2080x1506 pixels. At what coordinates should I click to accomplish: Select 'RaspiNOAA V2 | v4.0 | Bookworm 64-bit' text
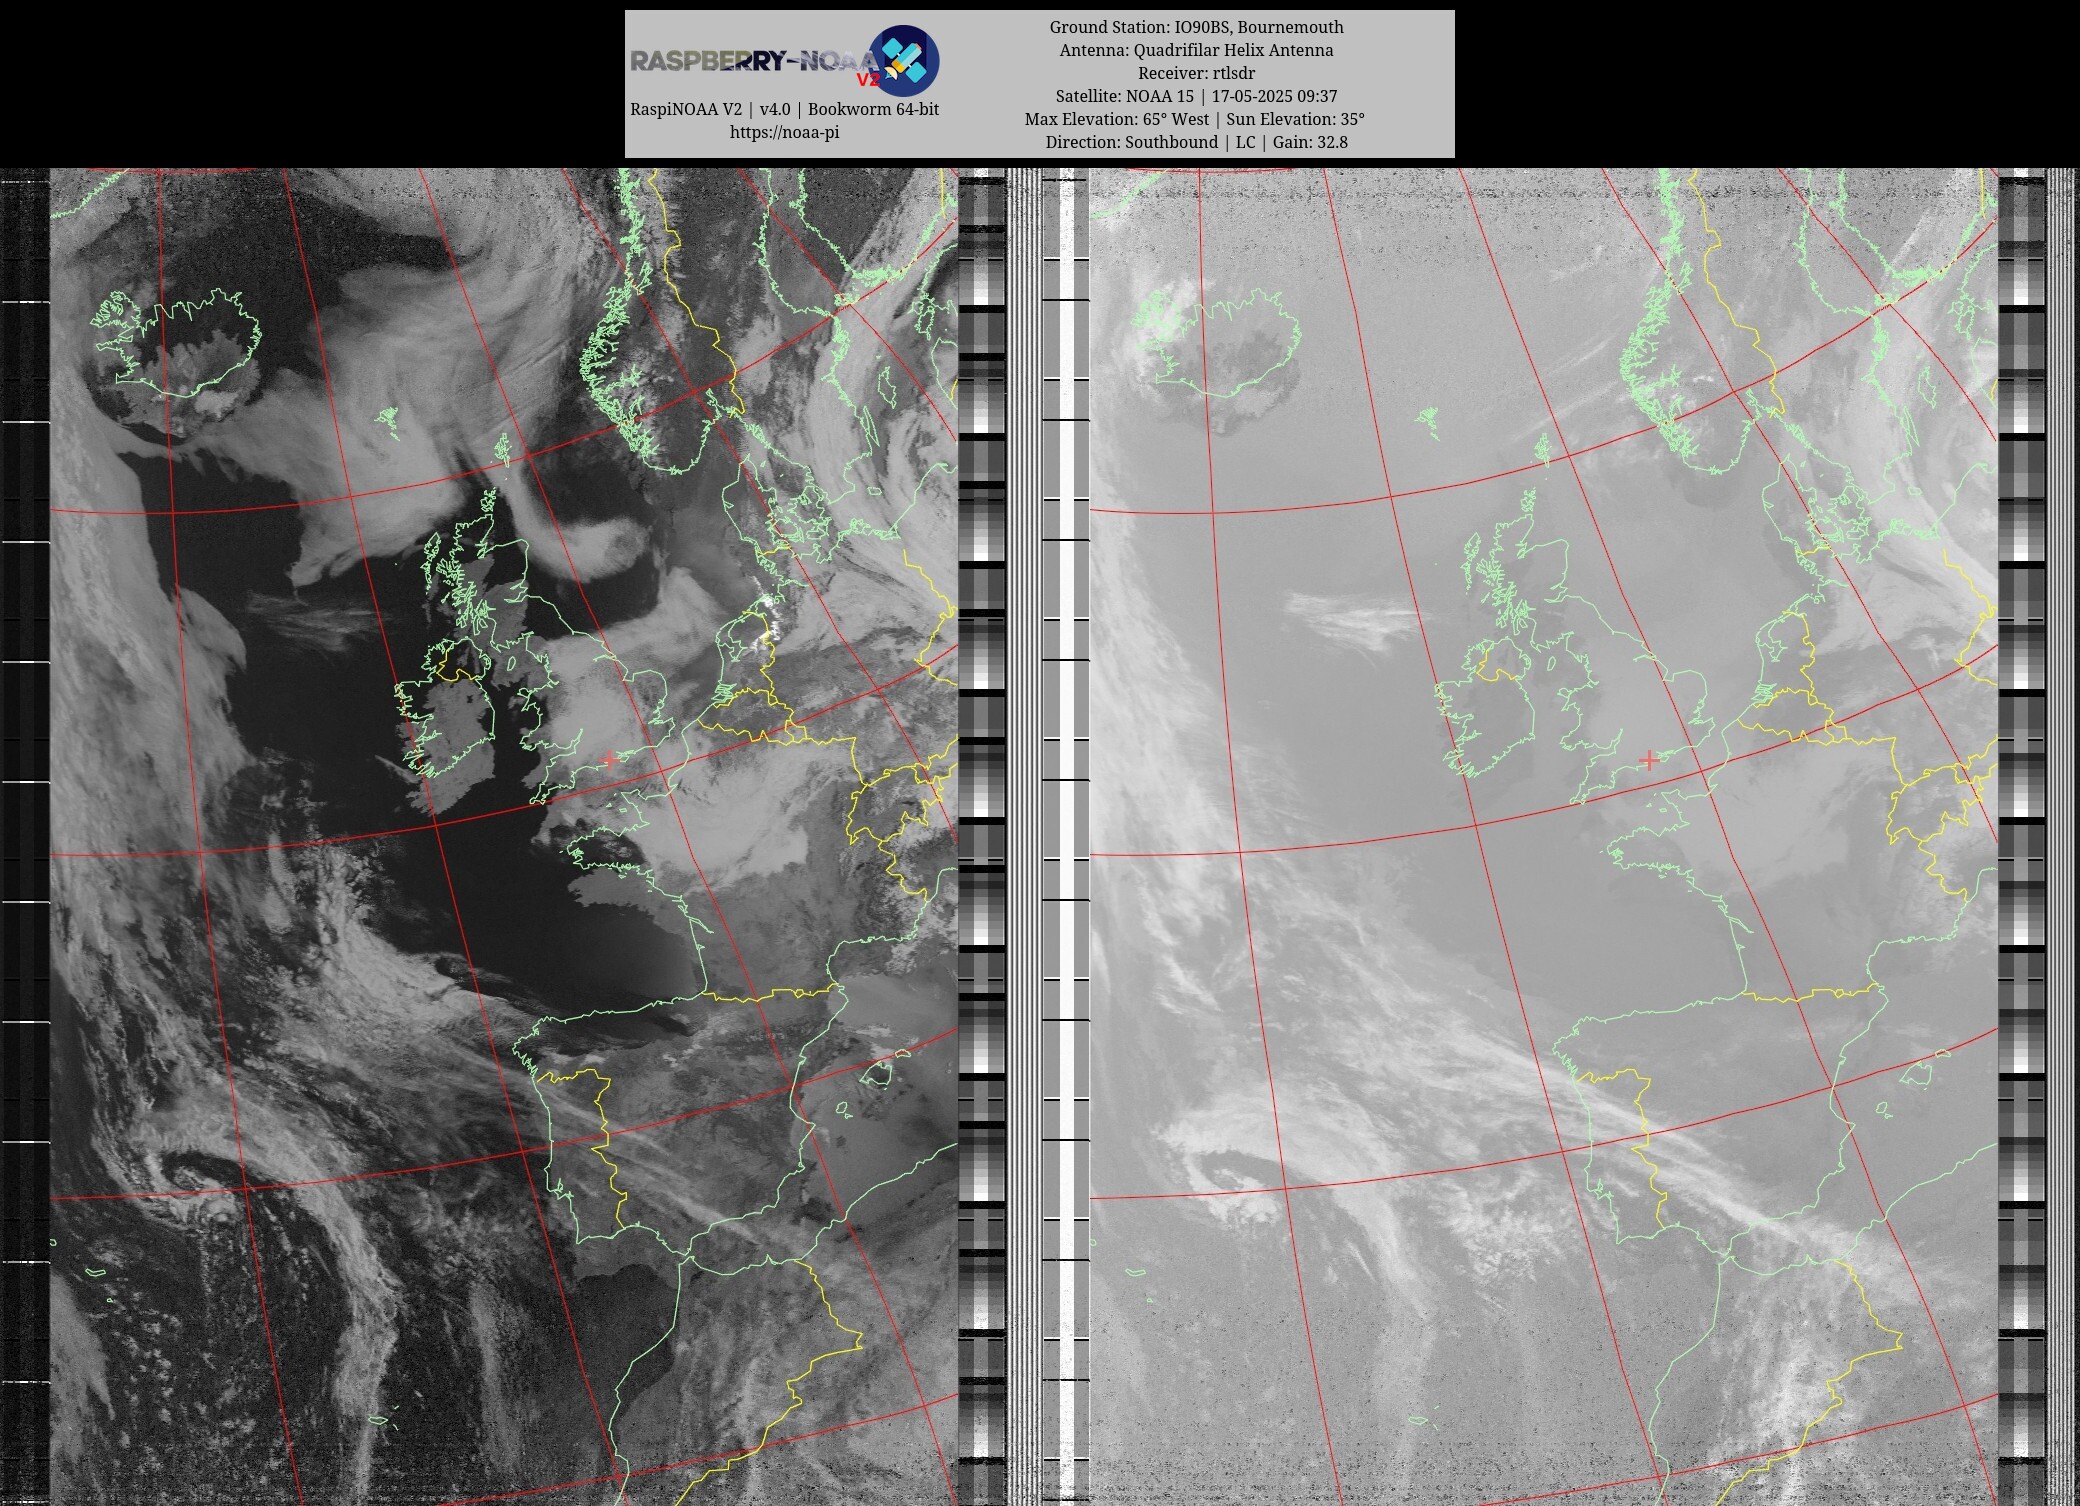click(x=784, y=109)
